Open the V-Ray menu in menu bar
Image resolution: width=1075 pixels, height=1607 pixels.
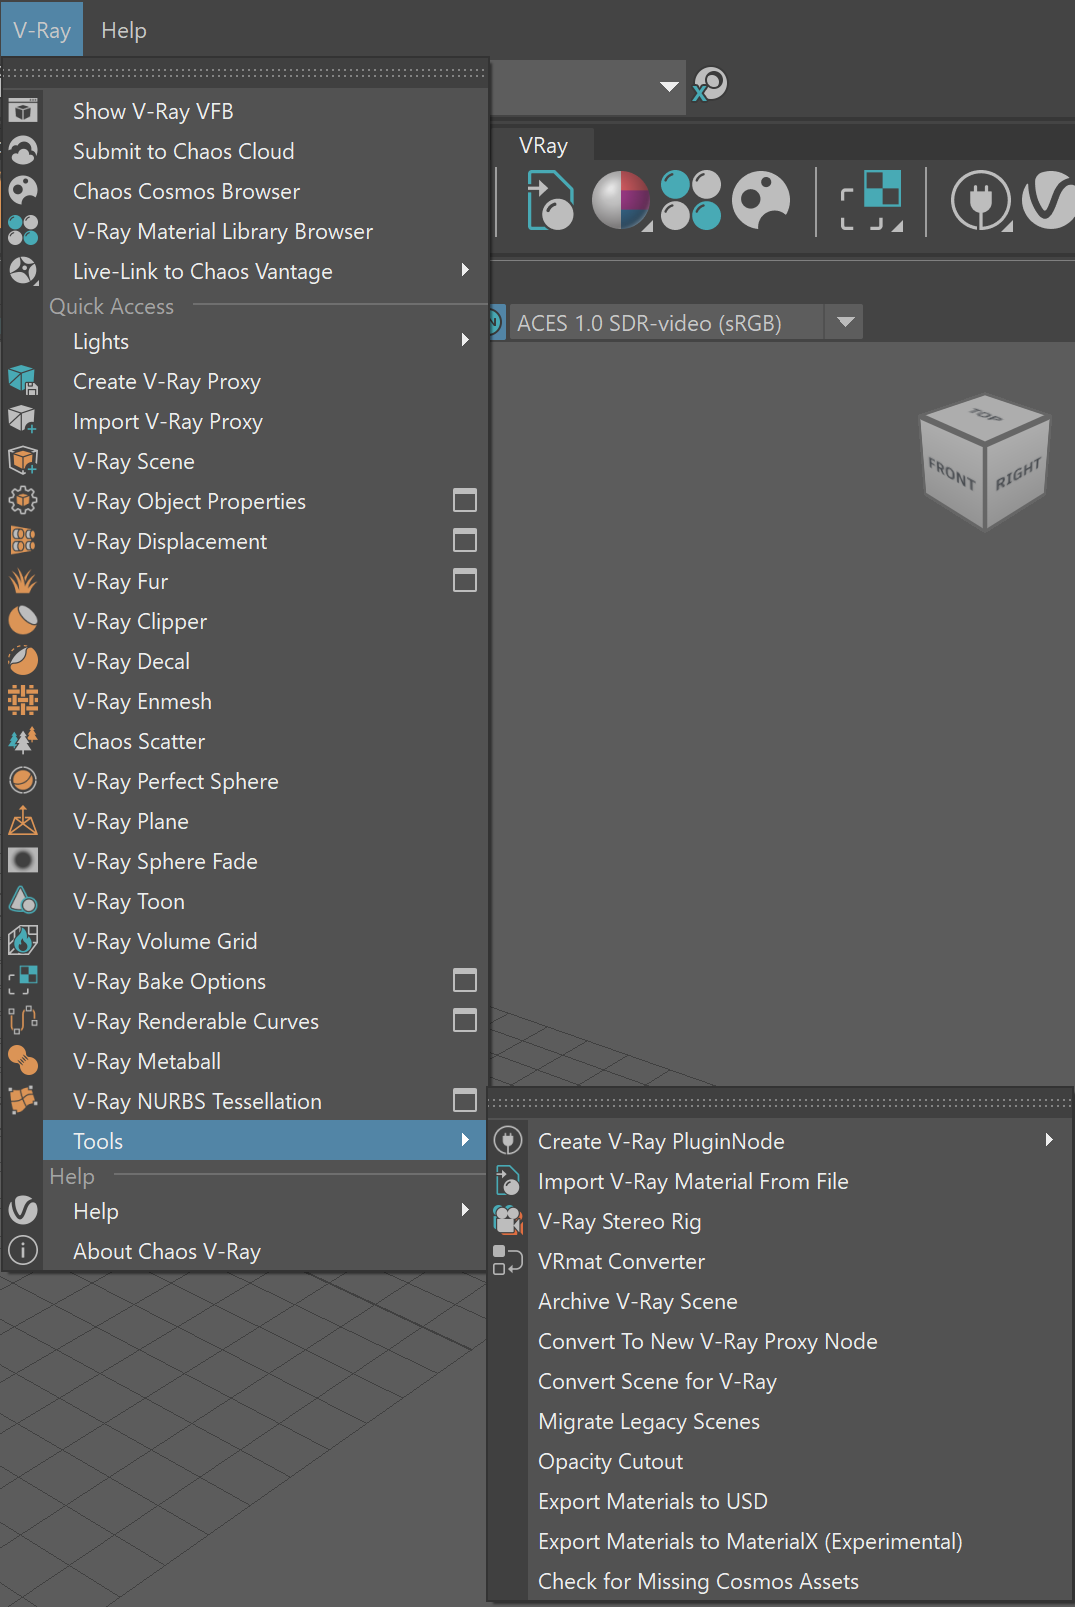[x=42, y=30]
